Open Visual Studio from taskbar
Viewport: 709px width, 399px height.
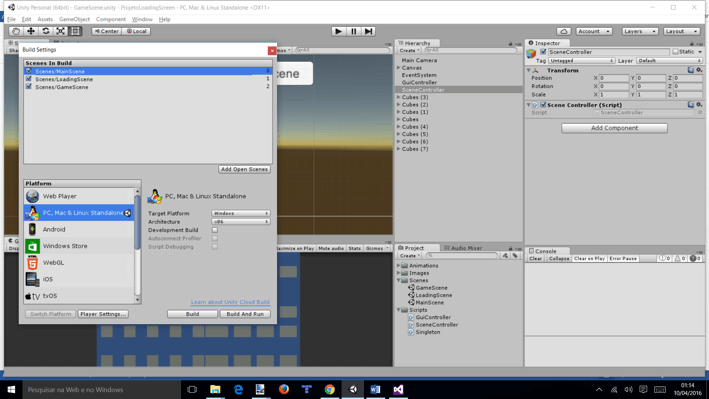click(398, 390)
